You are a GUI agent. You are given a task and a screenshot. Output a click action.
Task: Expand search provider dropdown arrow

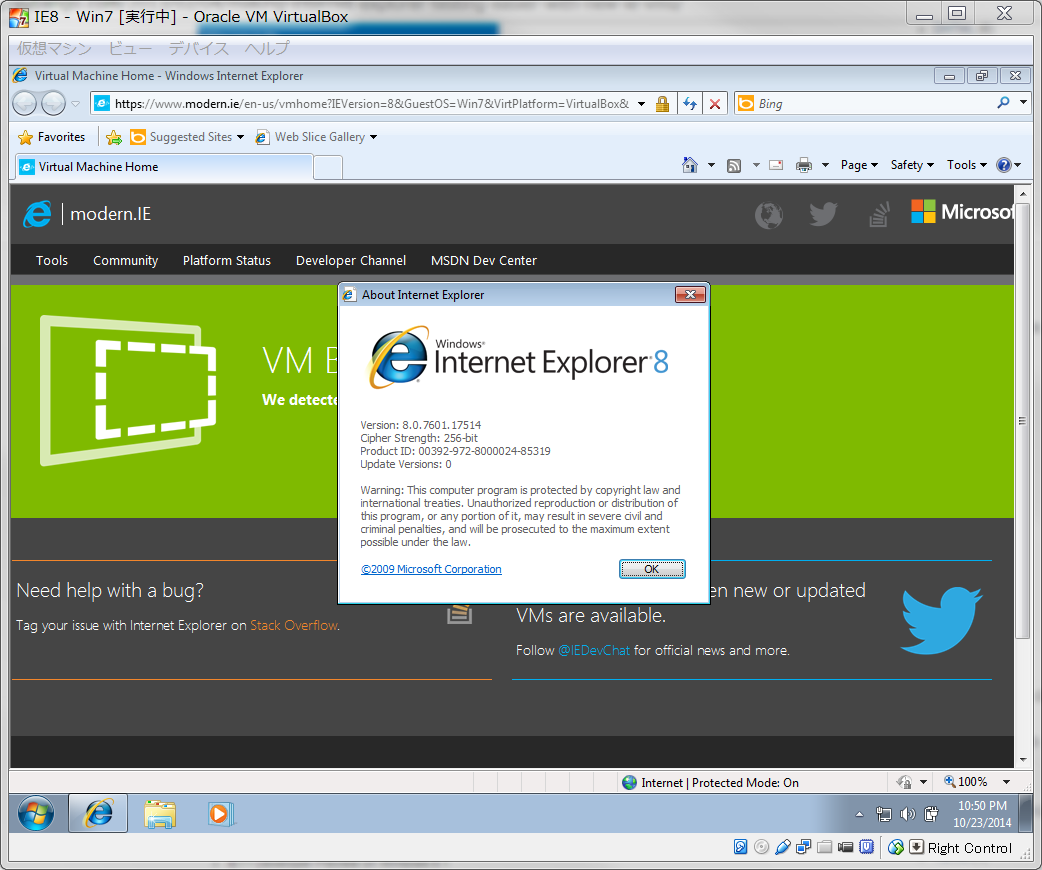tap(1023, 103)
